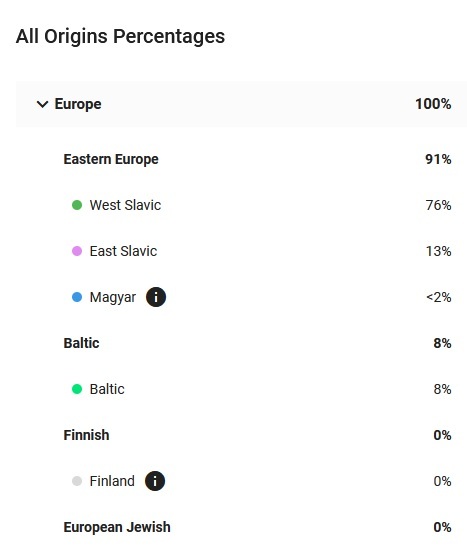Click the Magyar info icon
The width and height of the screenshot is (467, 549).
[156, 297]
